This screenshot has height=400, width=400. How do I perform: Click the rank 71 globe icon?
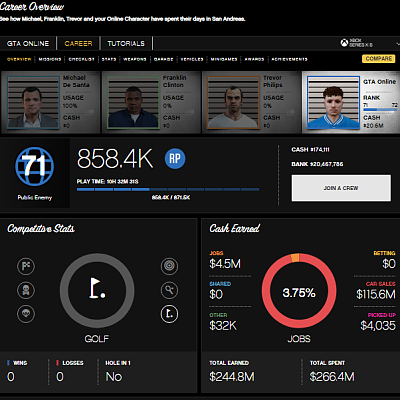[x=34, y=166]
